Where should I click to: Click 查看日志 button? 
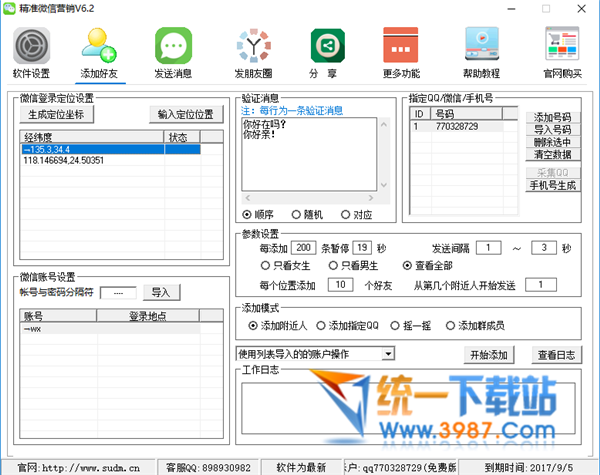[x=557, y=355]
